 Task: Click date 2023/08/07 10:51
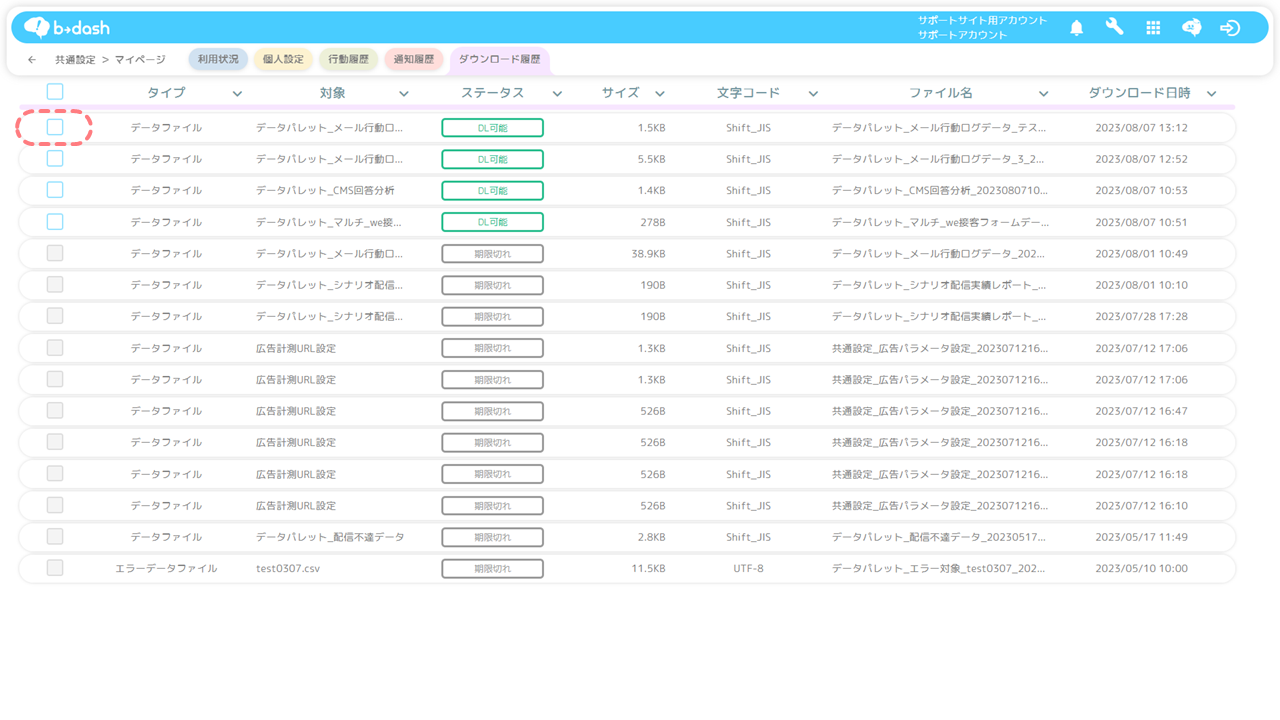pos(1141,222)
